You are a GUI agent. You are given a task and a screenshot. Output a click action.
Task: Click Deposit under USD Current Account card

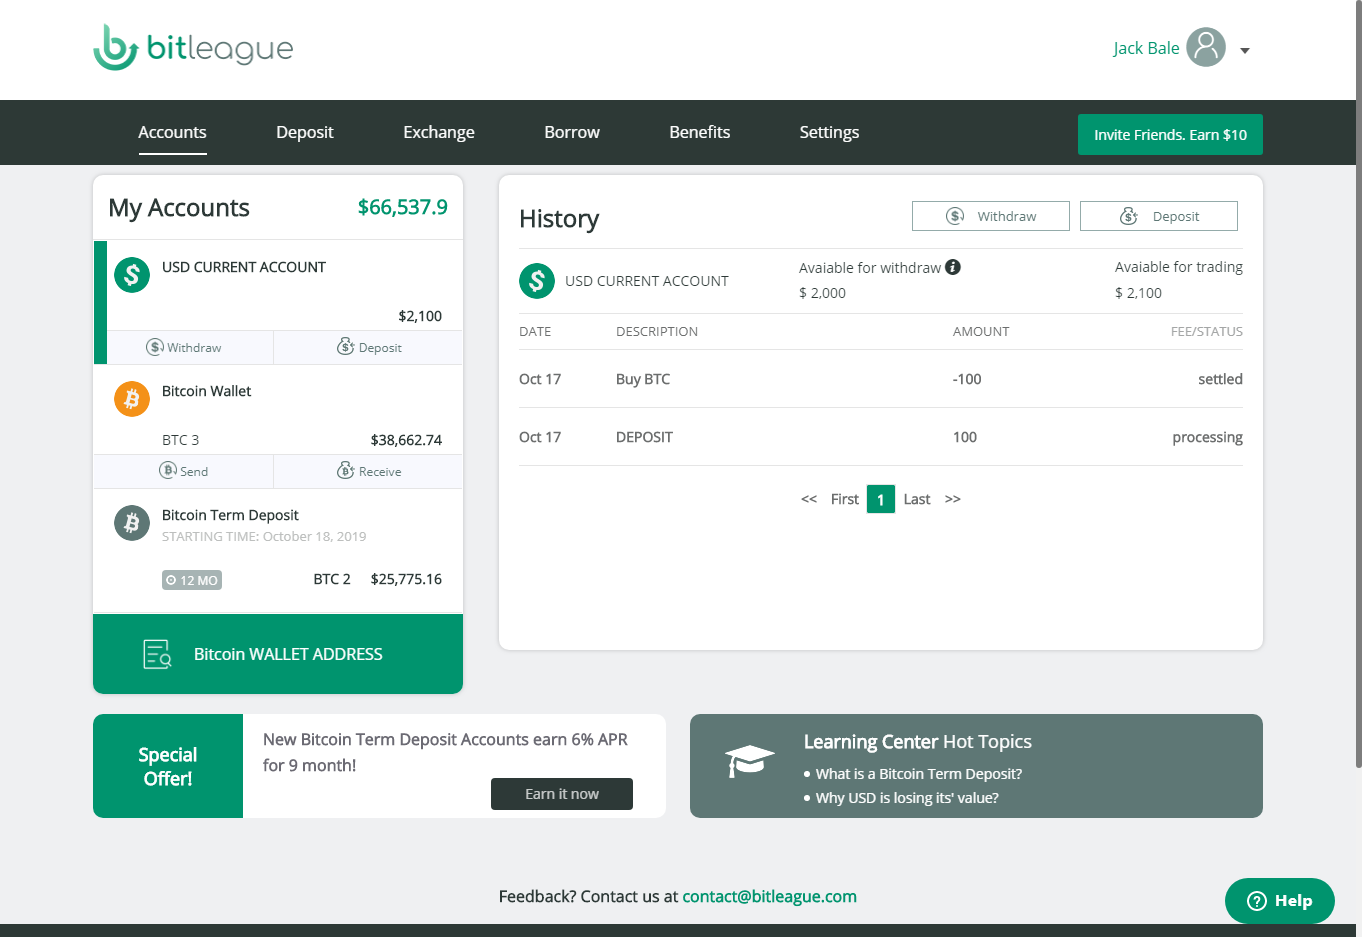point(369,347)
